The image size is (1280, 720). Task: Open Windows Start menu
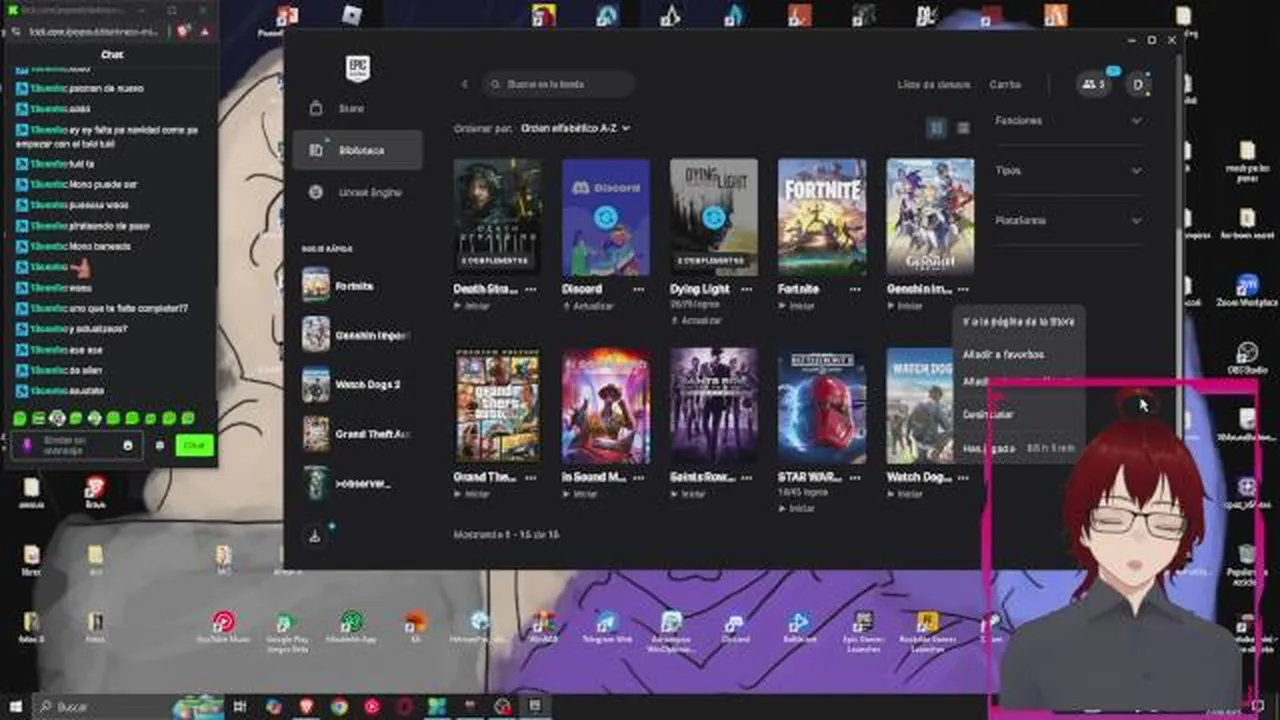pos(15,706)
